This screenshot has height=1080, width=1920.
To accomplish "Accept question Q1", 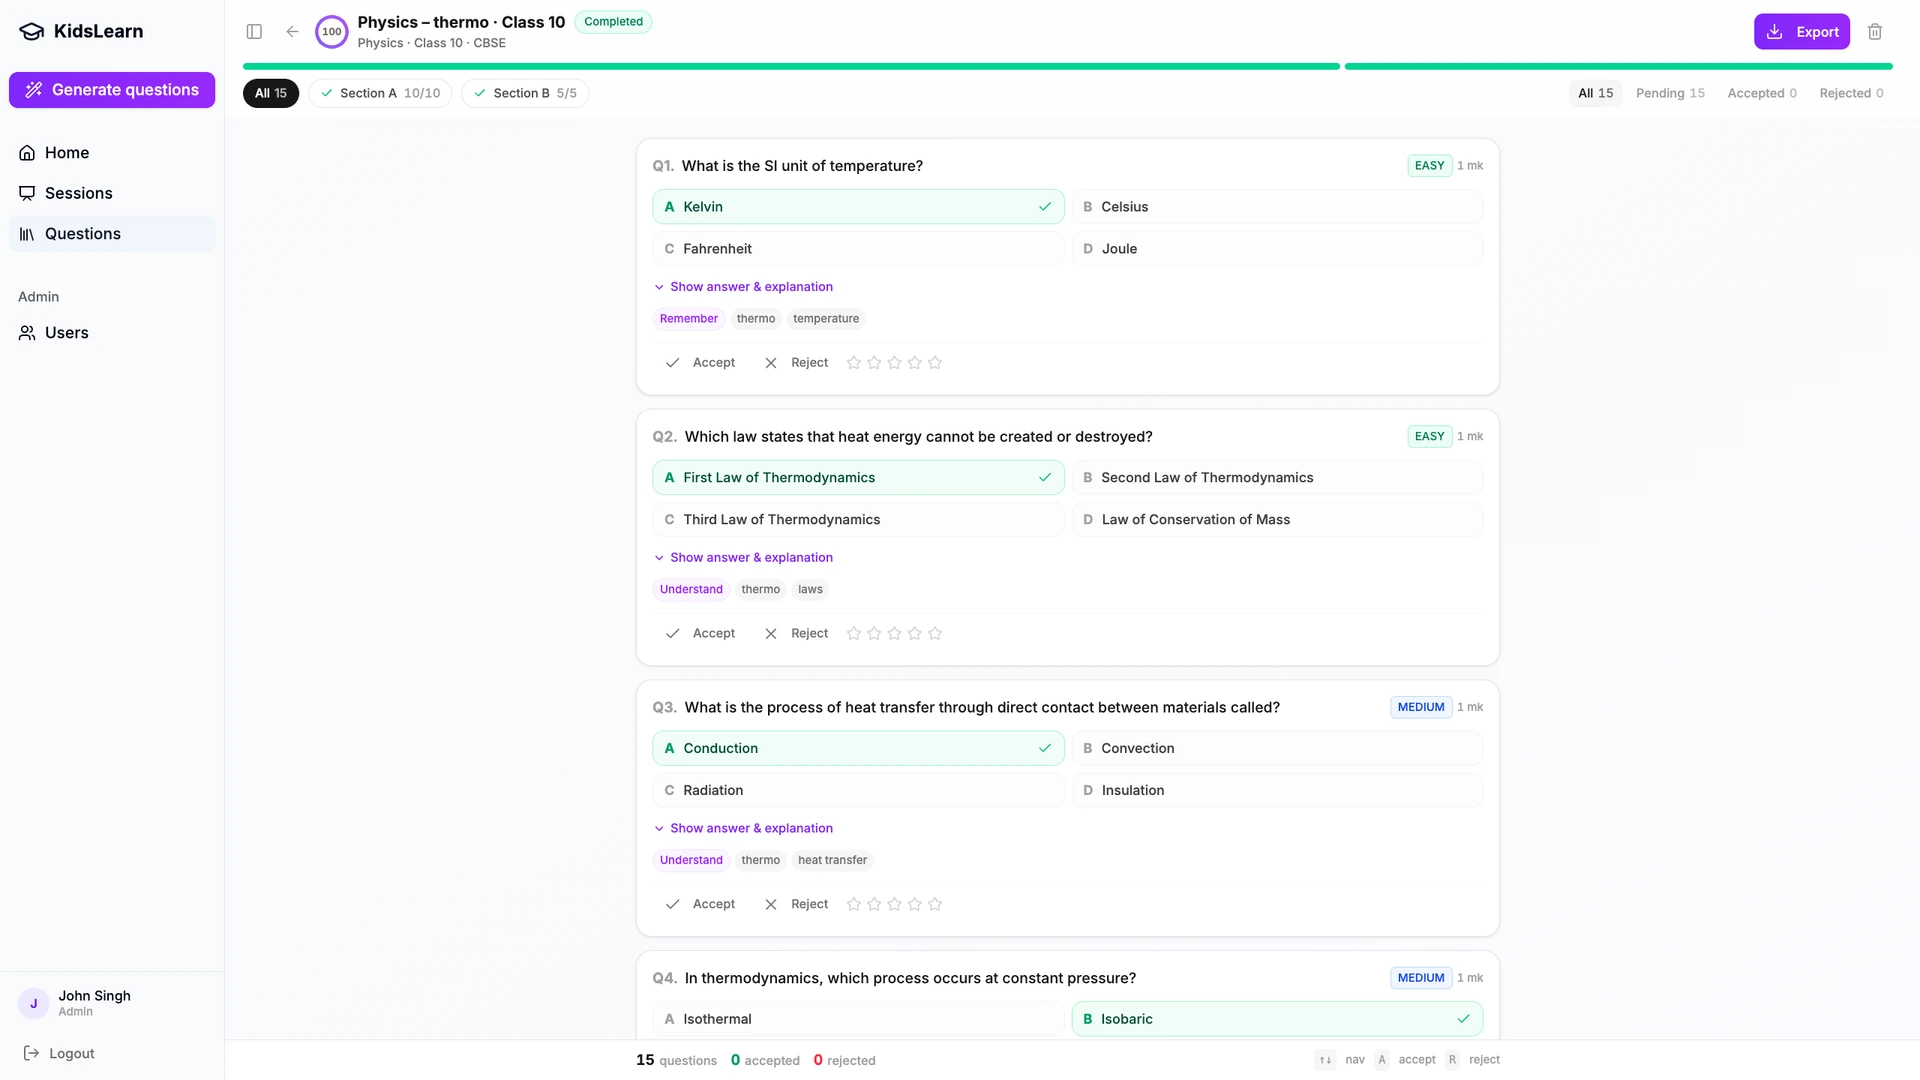I will tap(700, 363).
